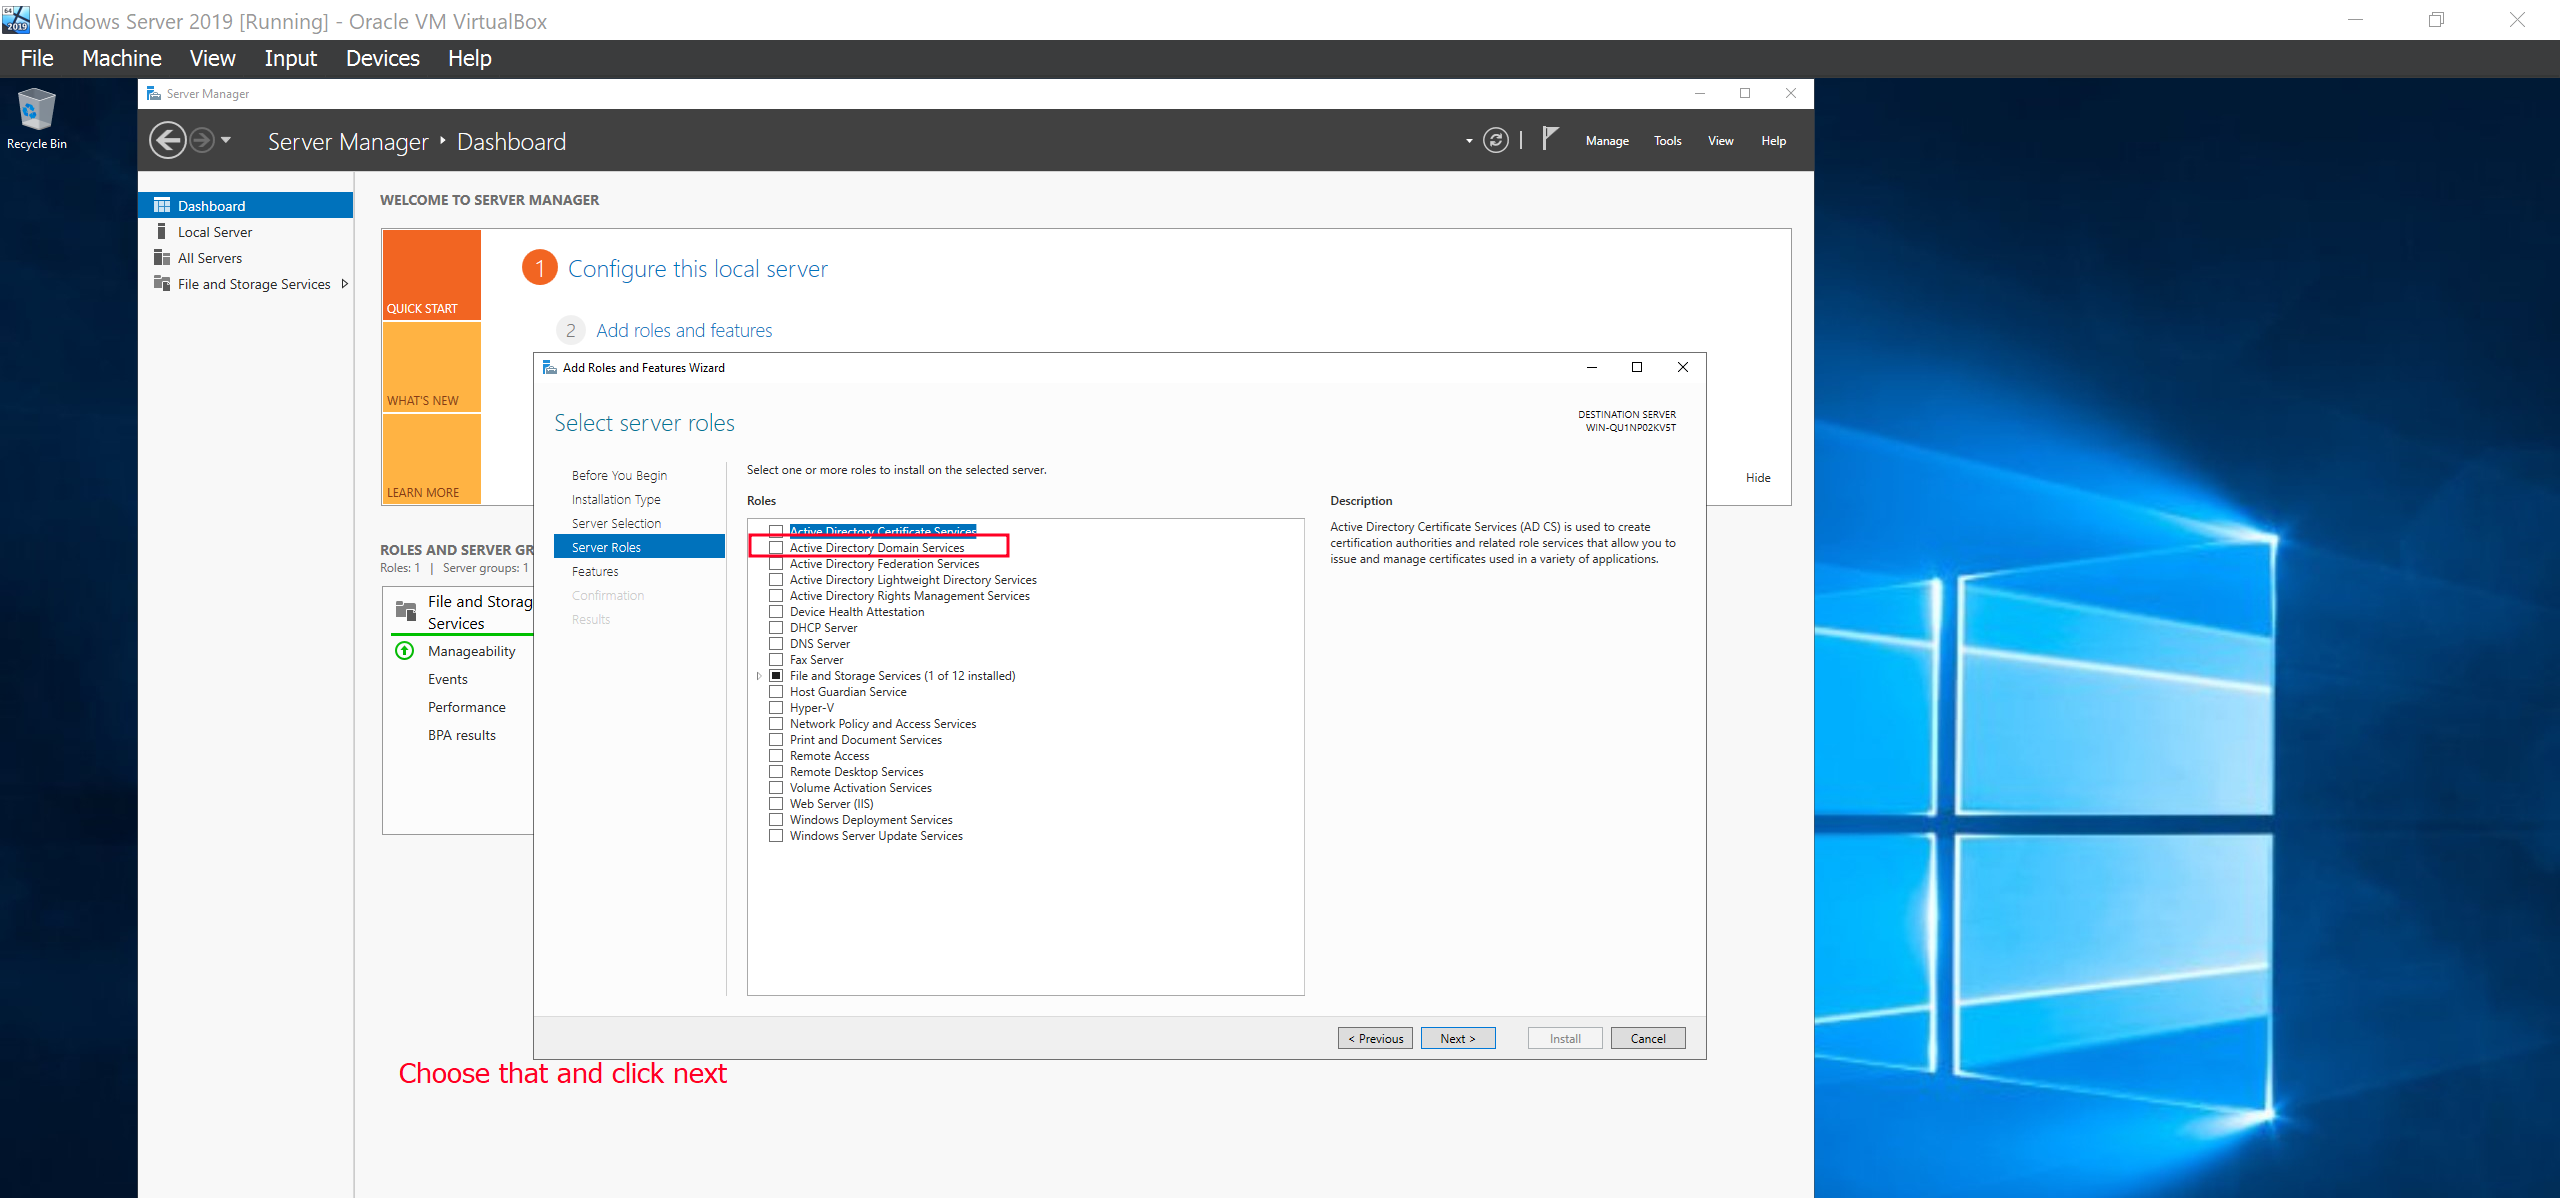Open the navigation history dropdown arrow
The image size is (2560, 1198).
point(226,140)
